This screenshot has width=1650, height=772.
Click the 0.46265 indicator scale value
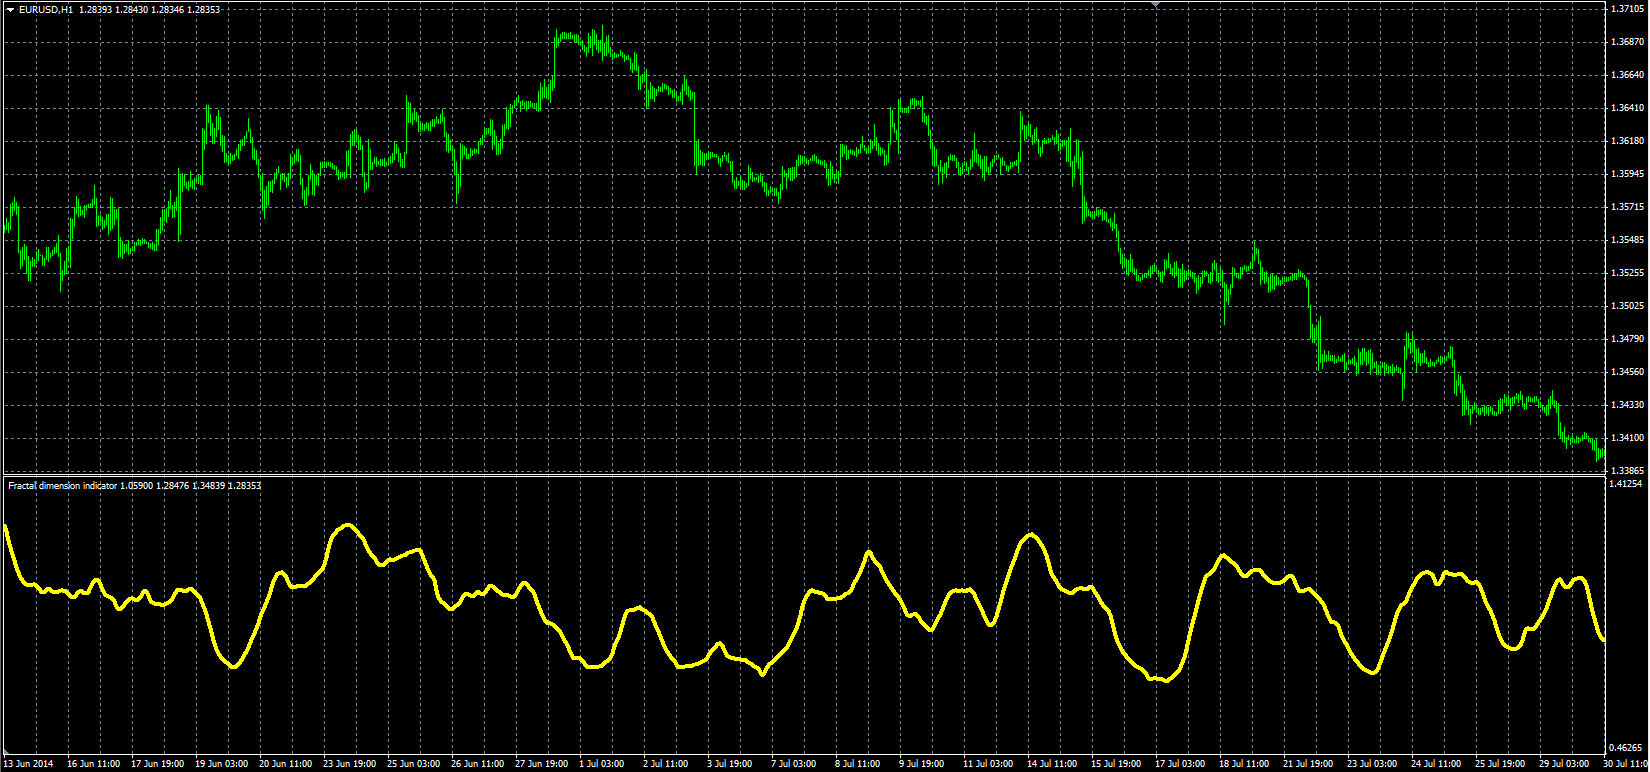coord(1627,747)
